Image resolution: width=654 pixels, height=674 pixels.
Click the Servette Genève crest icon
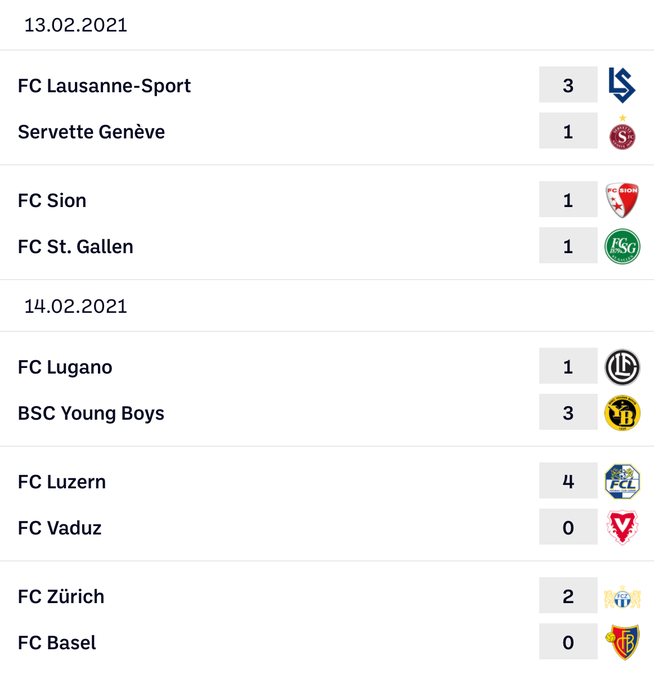(x=622, y=132)
